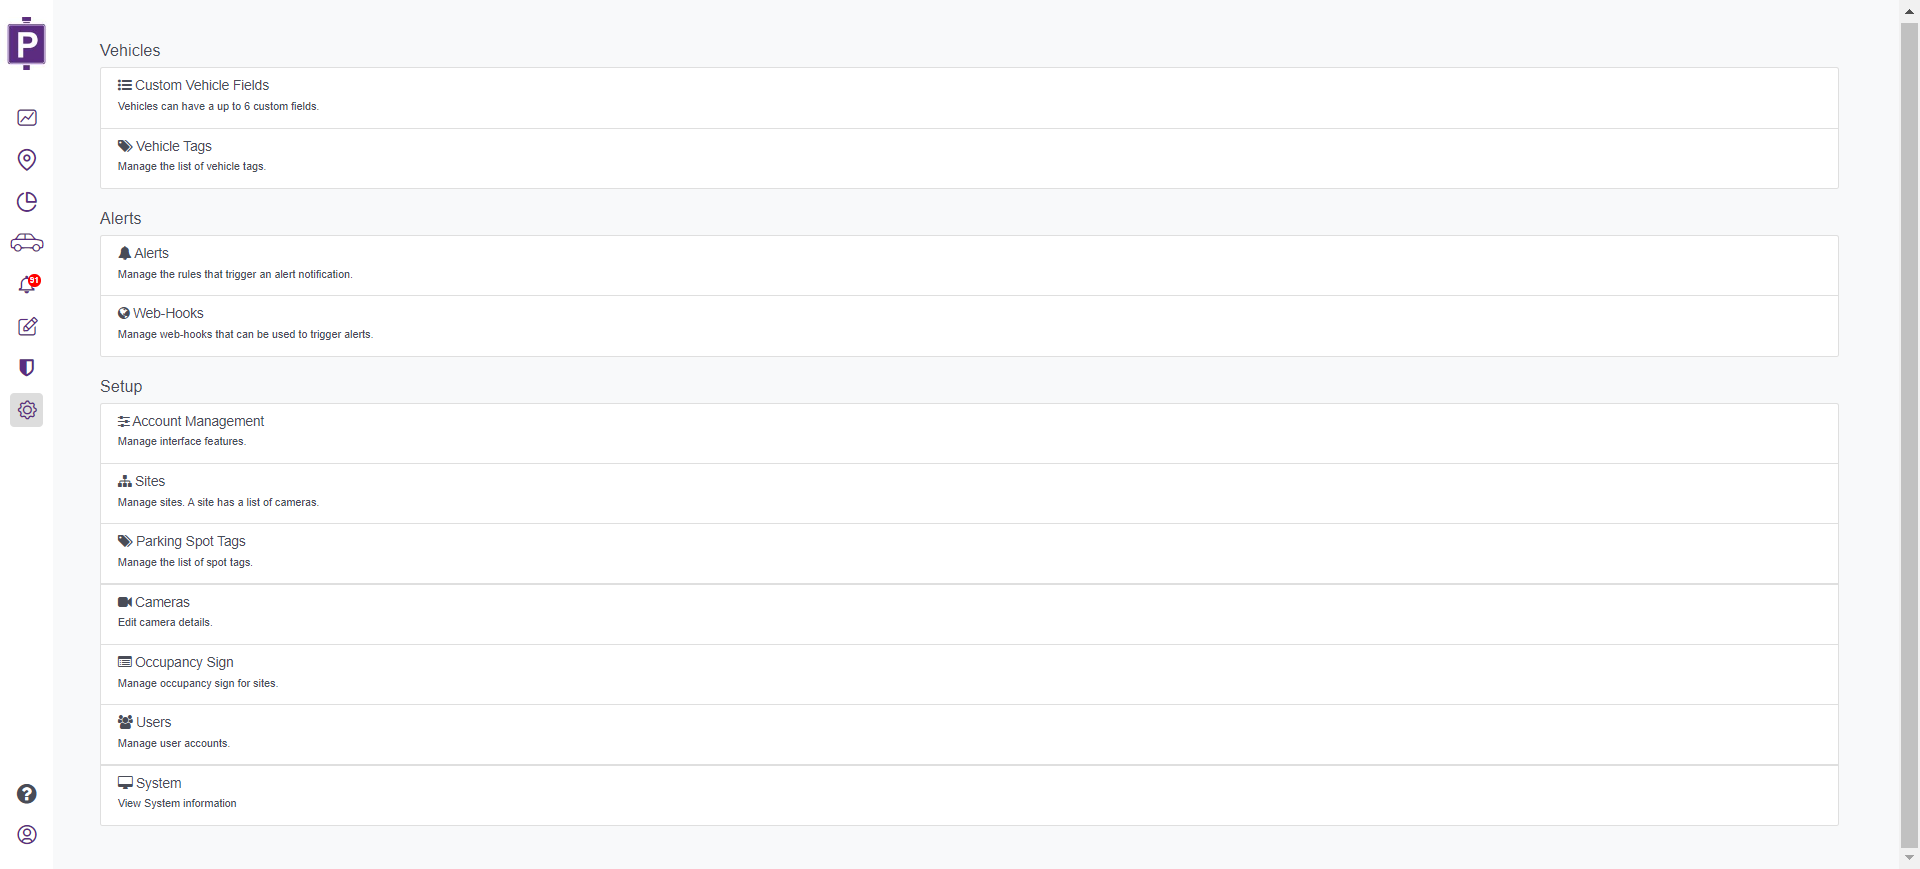Click the settings gear icon in sidebar
Image resolution: width=1920 pixels, height=869 pixels.
27,410
